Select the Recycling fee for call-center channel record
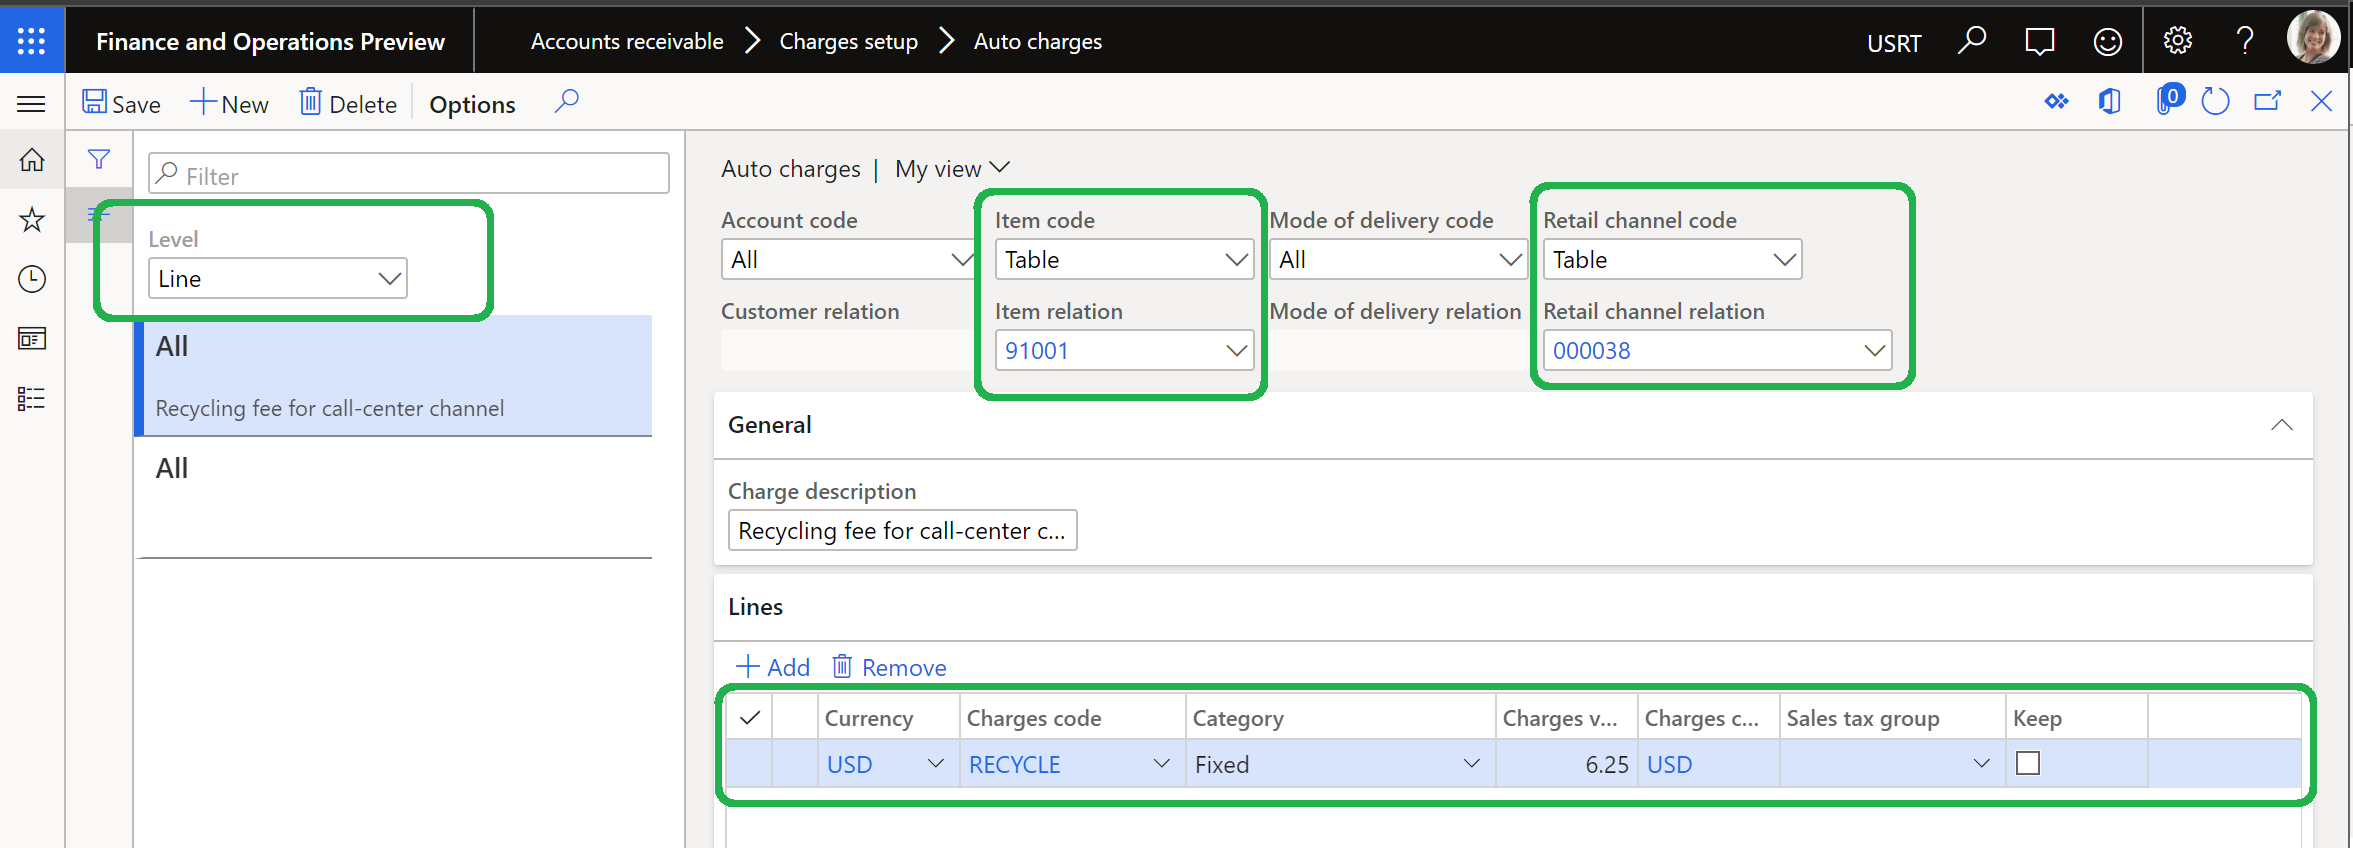 tap(394, 376)
